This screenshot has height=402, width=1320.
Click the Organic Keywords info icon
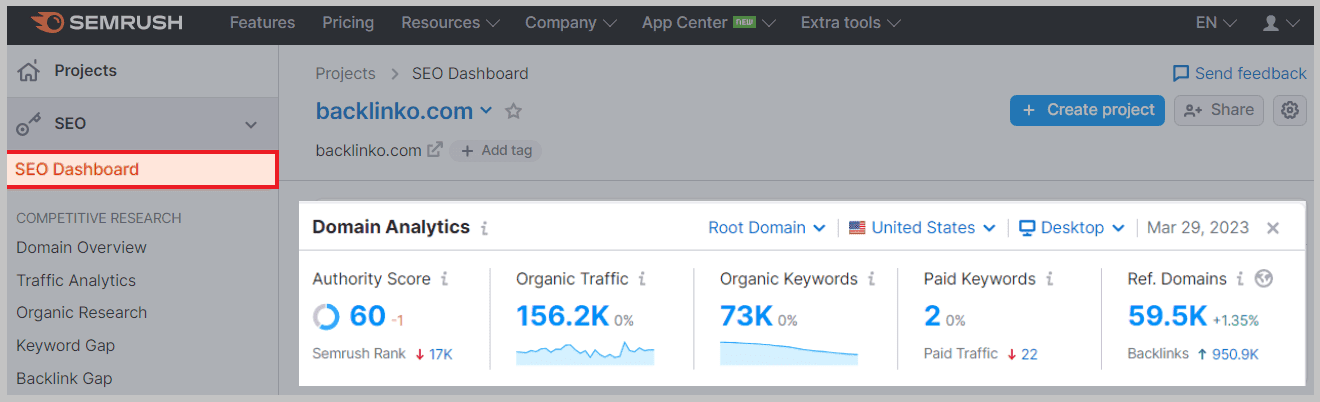tap(871, 280)
